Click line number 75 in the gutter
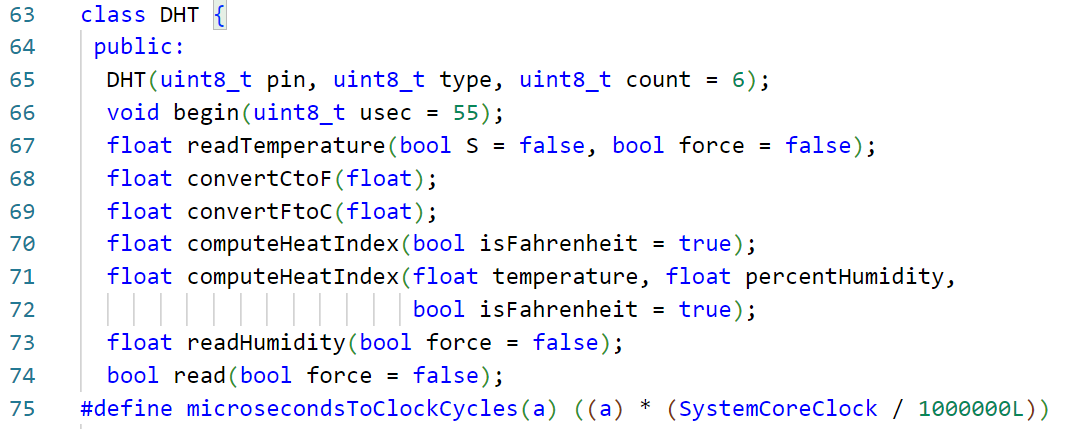Viewport: 1066px width, 429px height. pyautogui.click(x=22, y=409)
